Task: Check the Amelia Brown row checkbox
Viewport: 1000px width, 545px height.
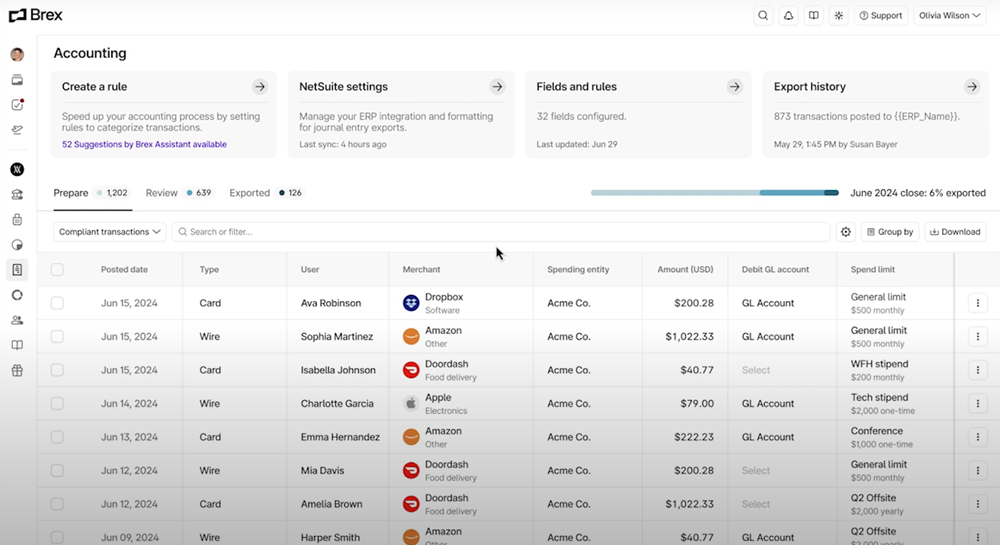Action: coord(57,504)
